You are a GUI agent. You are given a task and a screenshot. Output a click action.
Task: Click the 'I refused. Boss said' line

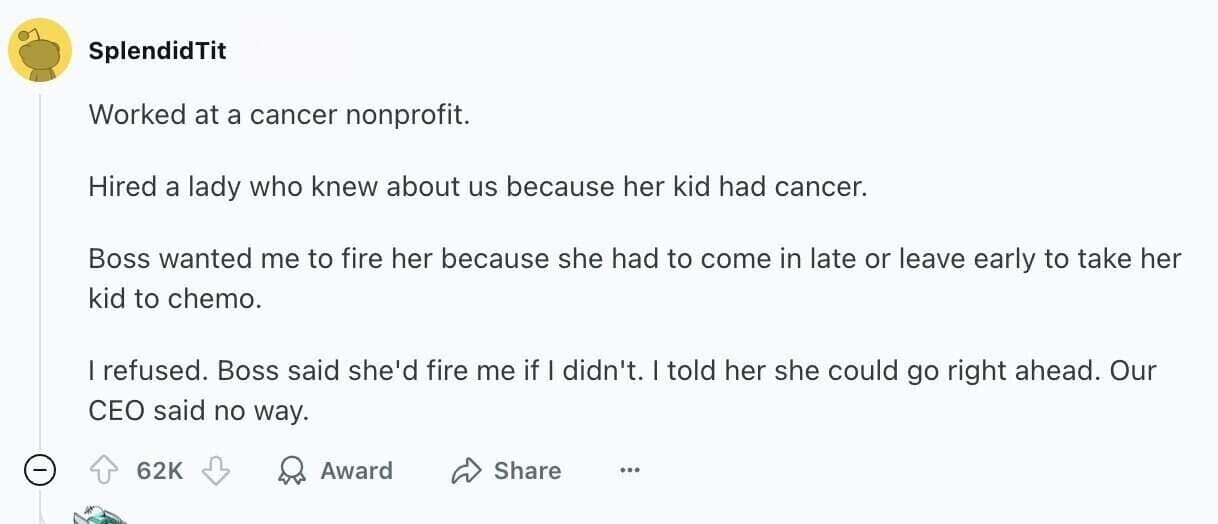(x=621, y=370)
